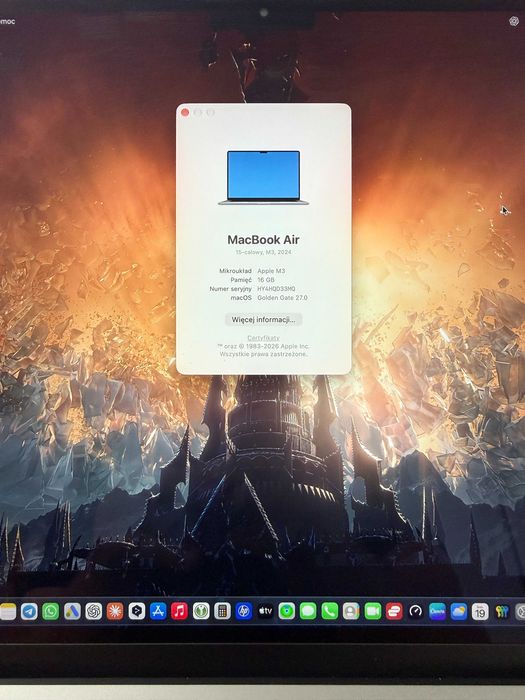Open Google Ads app in Dock
Image resolution: width=525 pixels, height=700 pixels.
[72, 611]
